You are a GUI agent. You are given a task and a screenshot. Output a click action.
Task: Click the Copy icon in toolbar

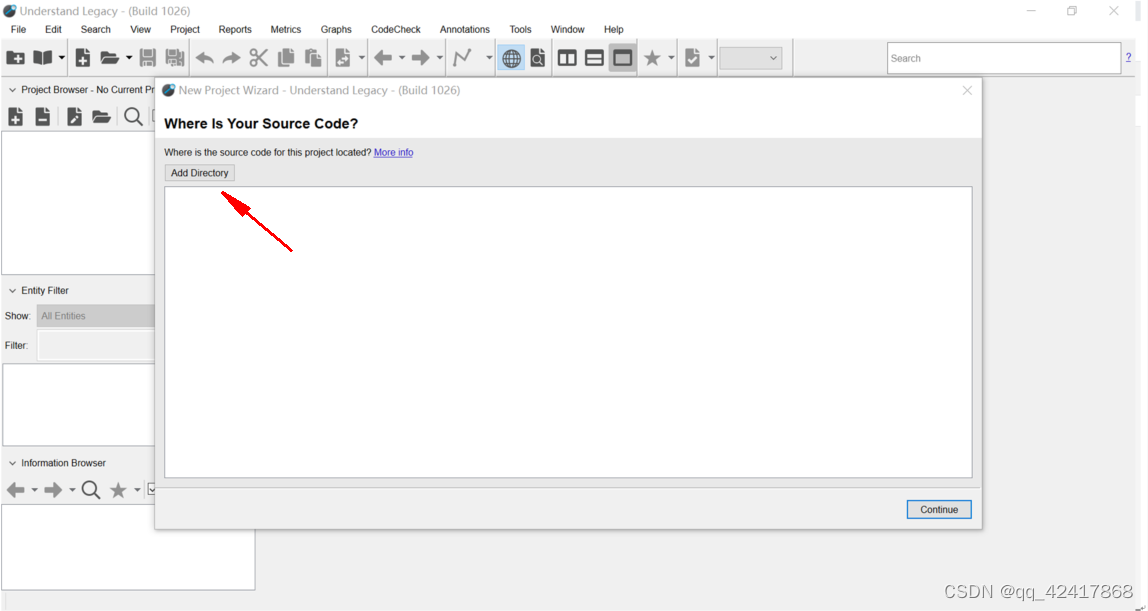click(x=286, y=58)
